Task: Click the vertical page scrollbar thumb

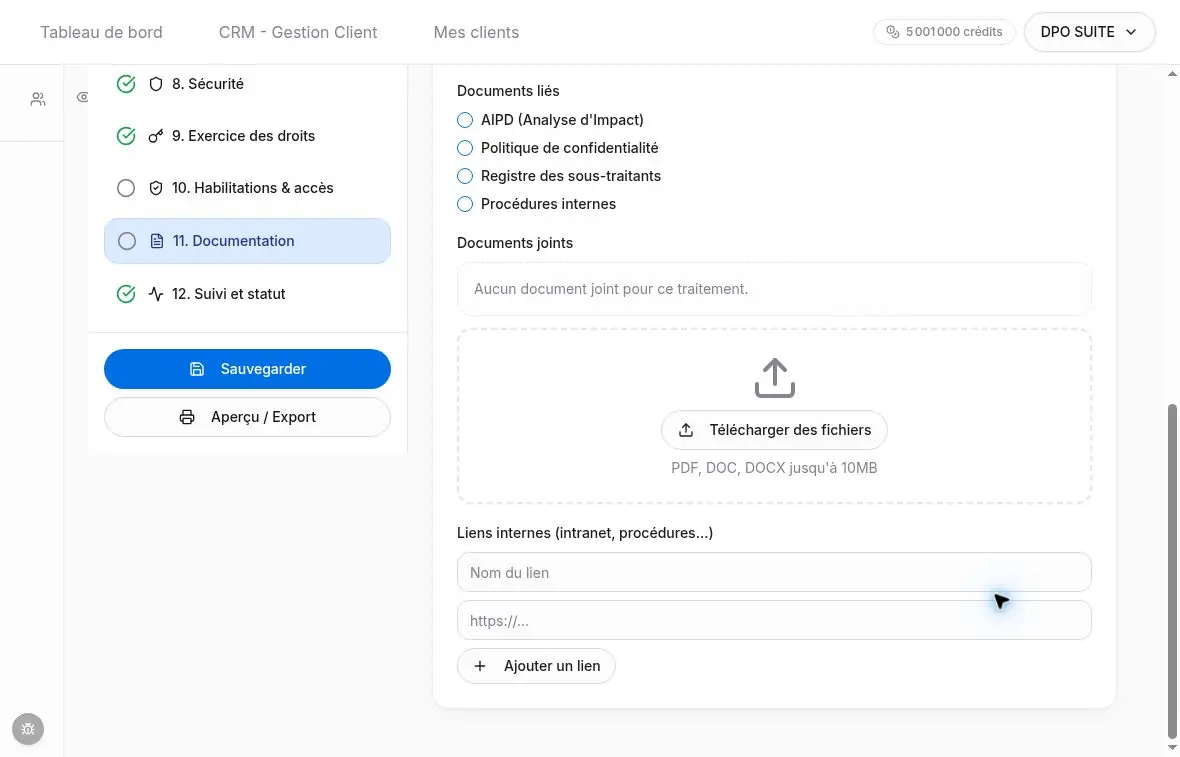Action: pos(1172,572)
